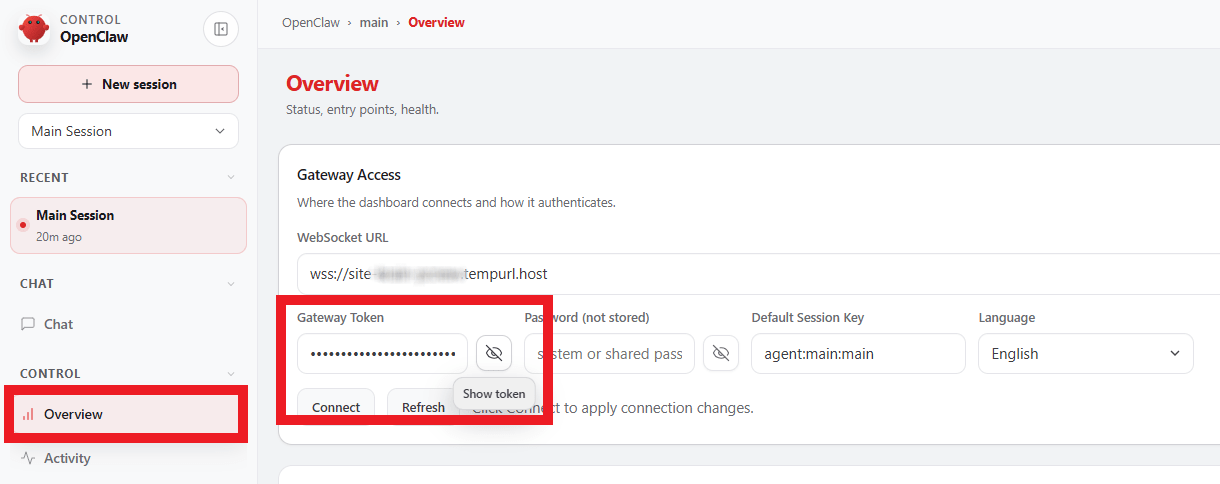Select OpenClaw in the breadcrumb
The height and width of the screenshot is (484, 1220).
pos(310,22)
